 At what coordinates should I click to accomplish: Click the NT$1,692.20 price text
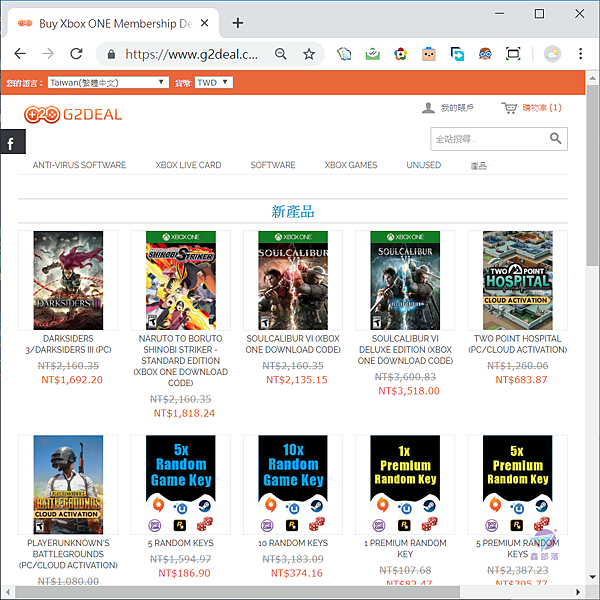pos(72,380)
